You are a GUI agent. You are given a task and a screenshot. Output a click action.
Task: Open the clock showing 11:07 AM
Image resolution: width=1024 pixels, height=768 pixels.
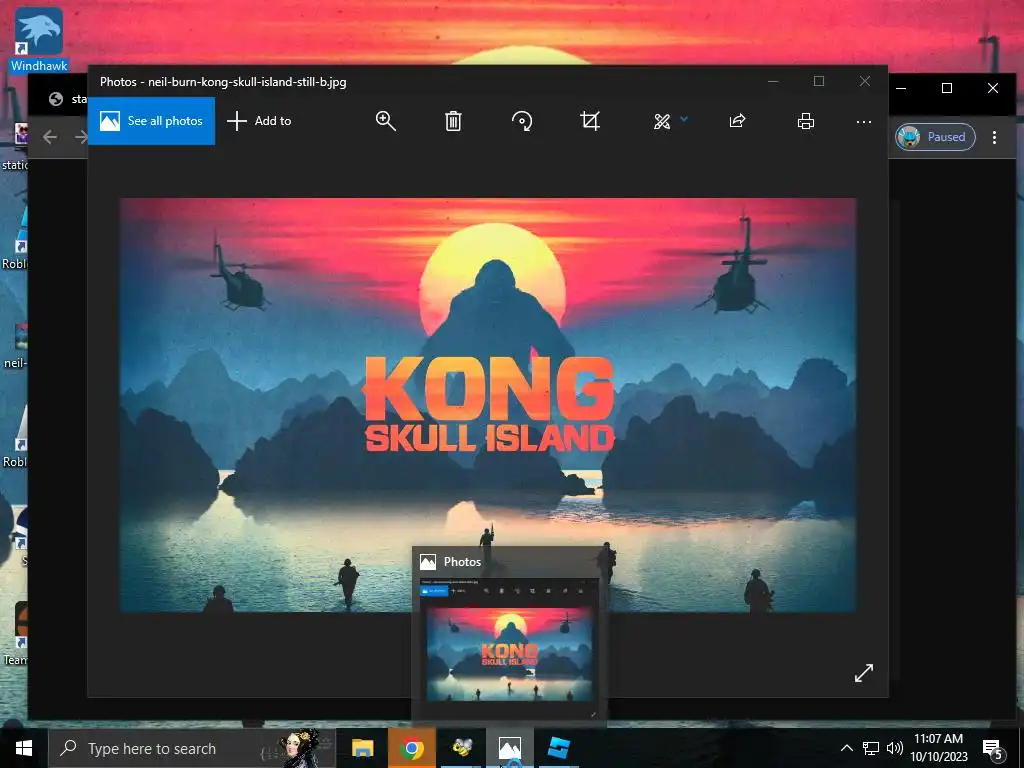click(938, 748)
